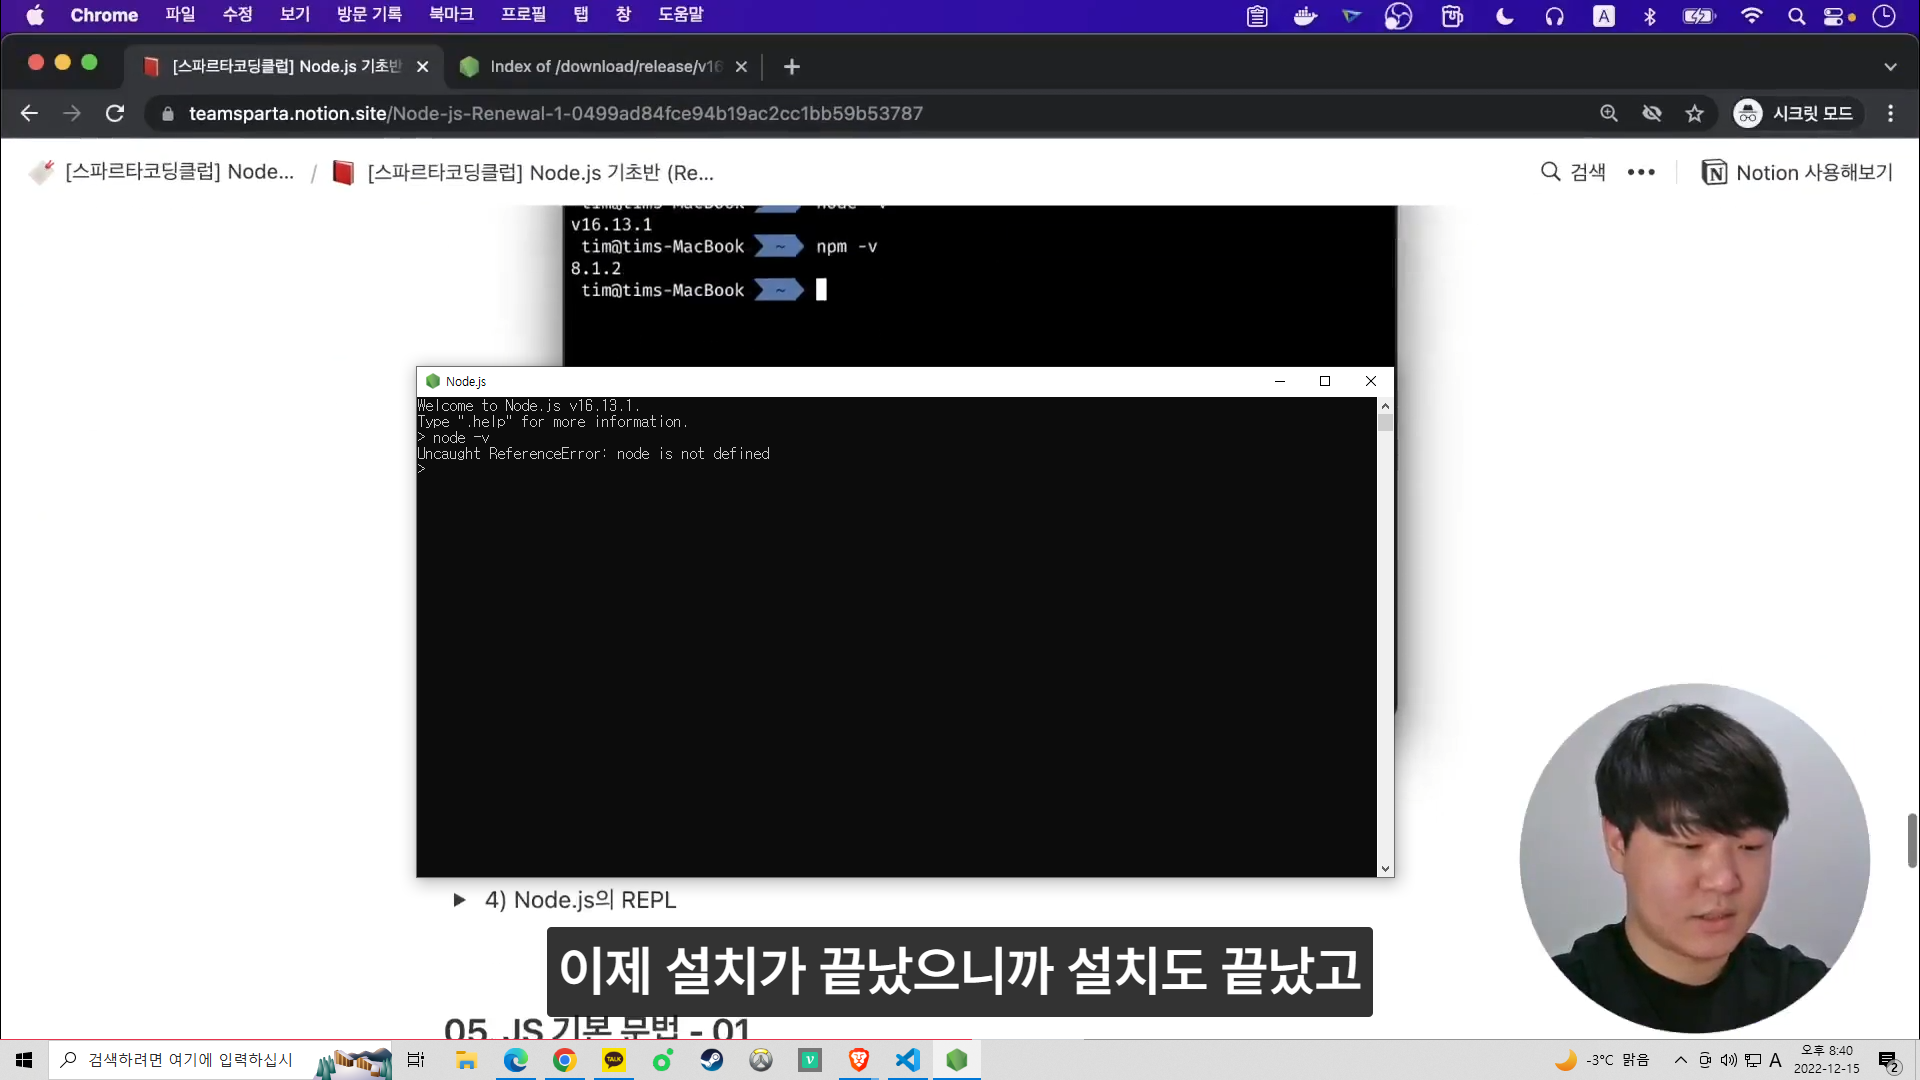Open KakaoTalk from the taskbar

point(614,1060)
